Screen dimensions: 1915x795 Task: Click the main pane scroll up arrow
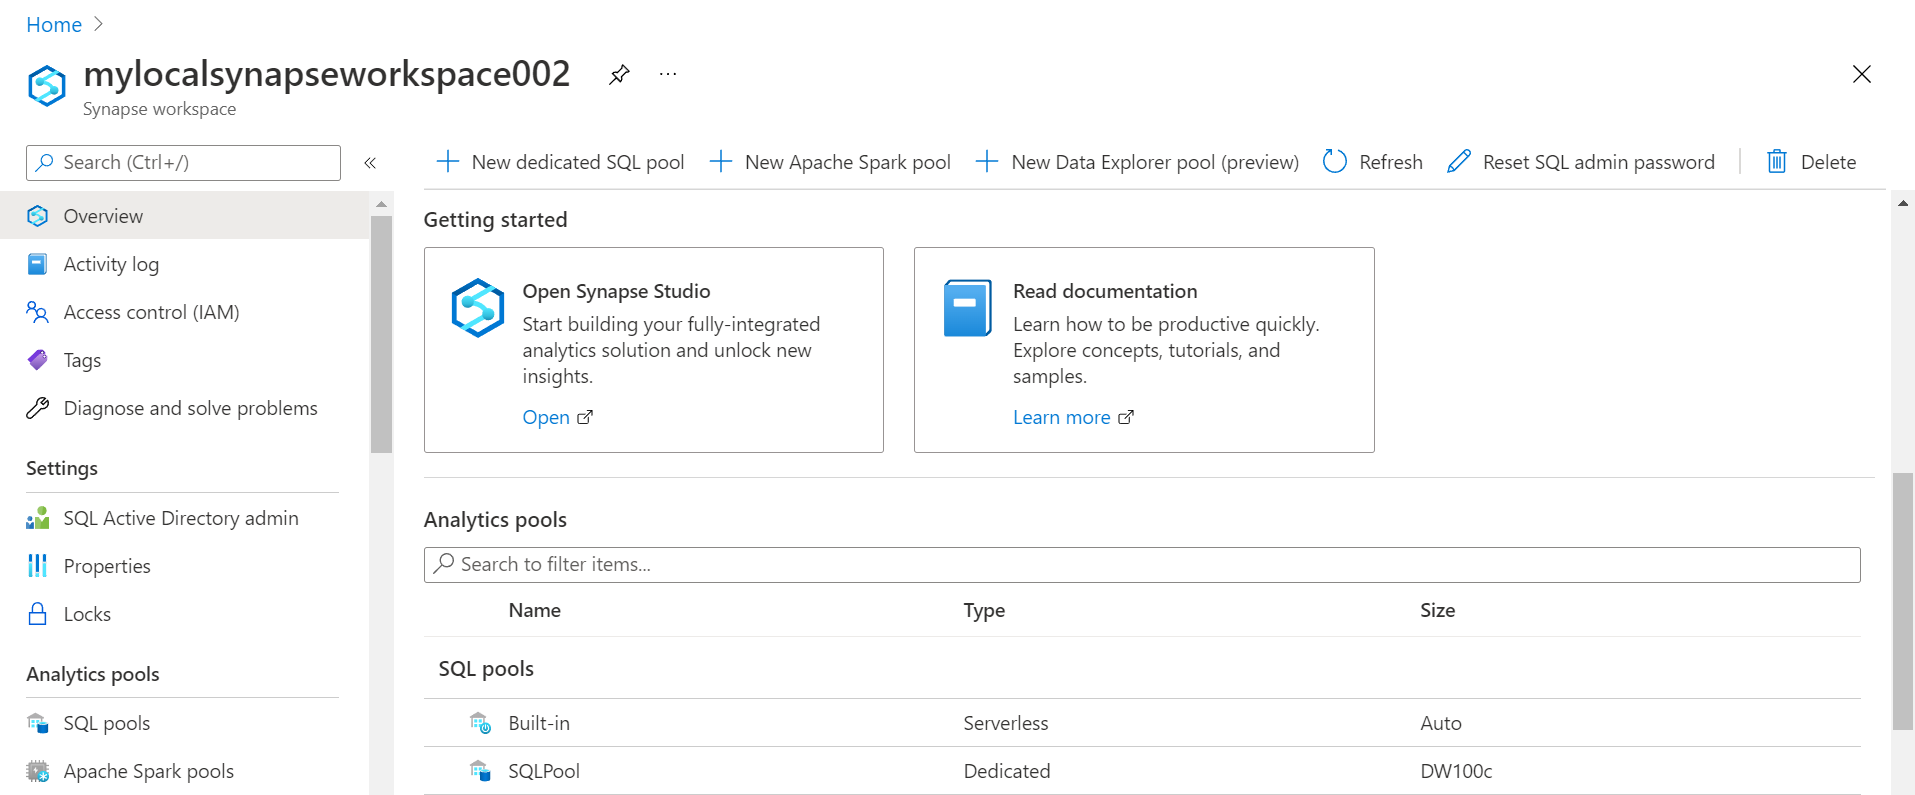(1903, 203)
